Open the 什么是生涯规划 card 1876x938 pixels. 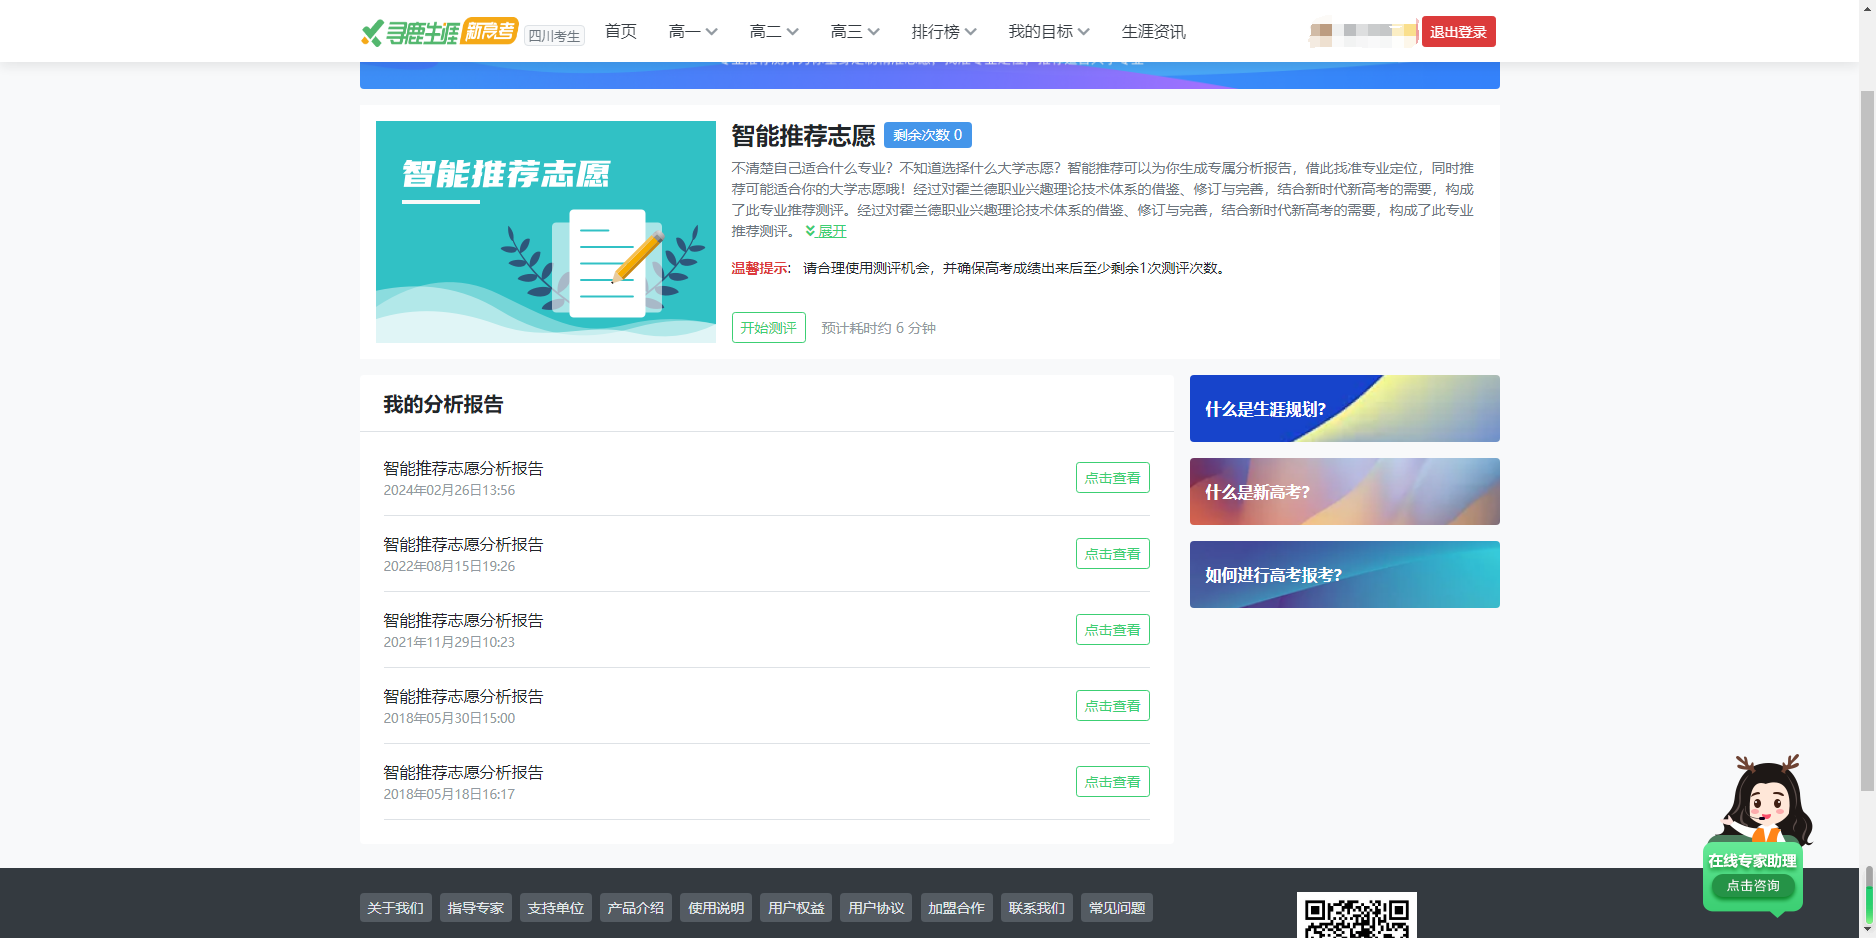point(1344,409)
